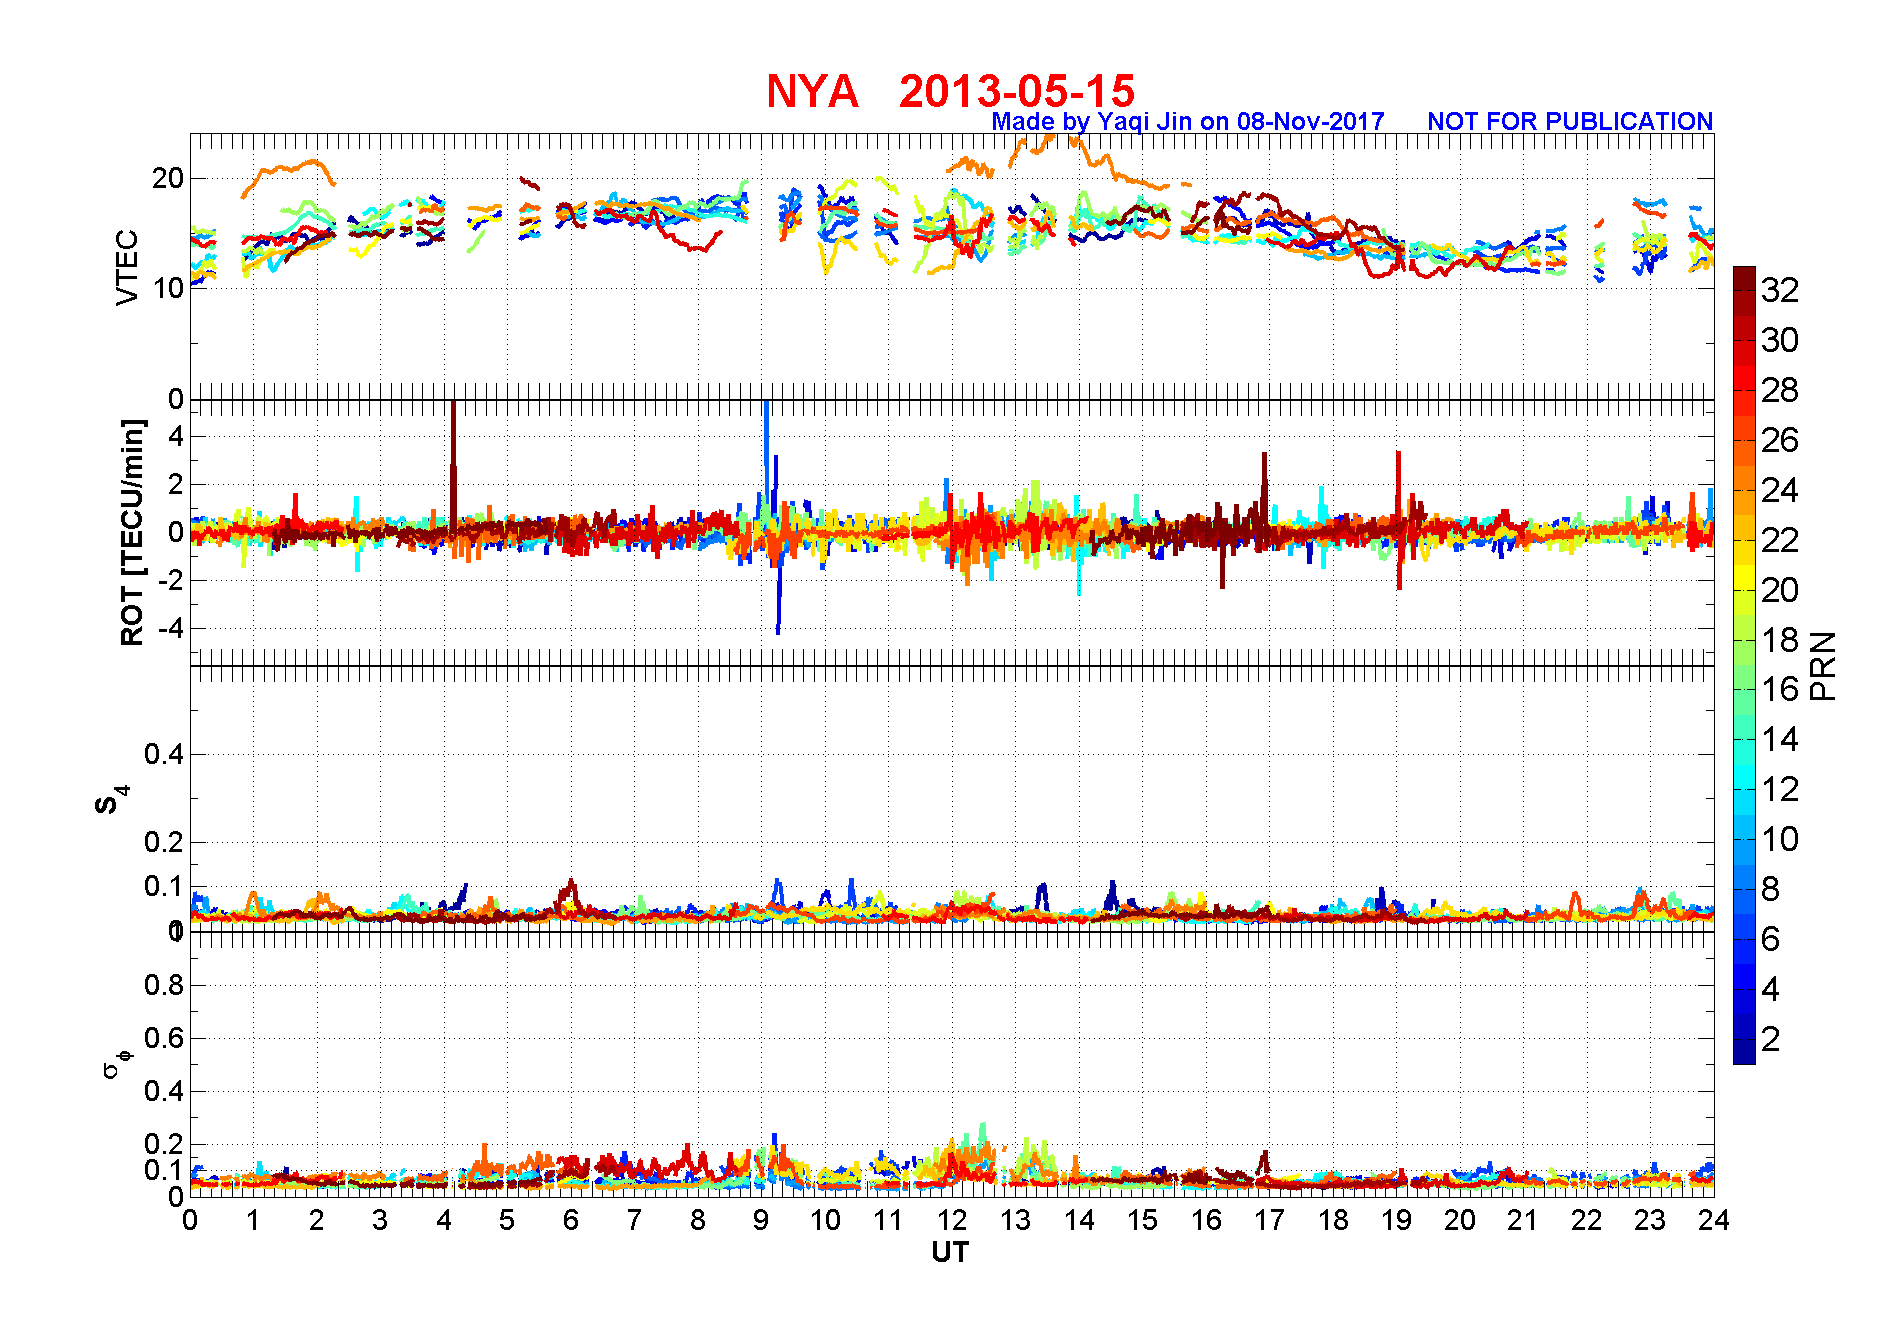Select the "Made by Yaqi Jin on 08-Nov-2017" credit
Image resolution: width=1904 pixels, height=1330 pixels.
coord(1188,121)
